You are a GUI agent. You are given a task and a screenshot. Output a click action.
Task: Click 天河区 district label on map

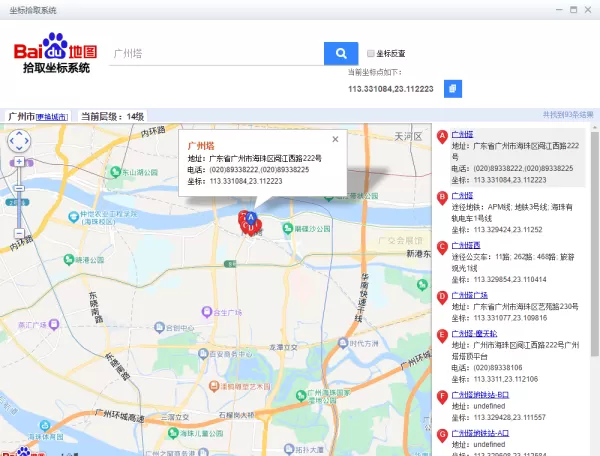(408, 137)
